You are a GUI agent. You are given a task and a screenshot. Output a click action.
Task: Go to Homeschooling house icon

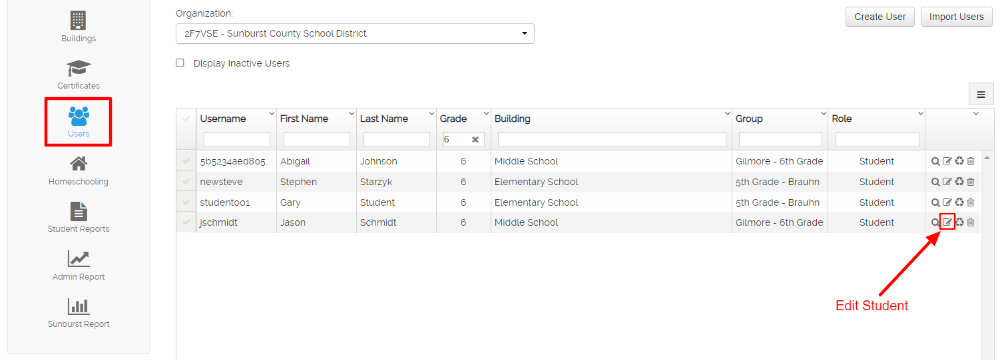coord(78,163)
